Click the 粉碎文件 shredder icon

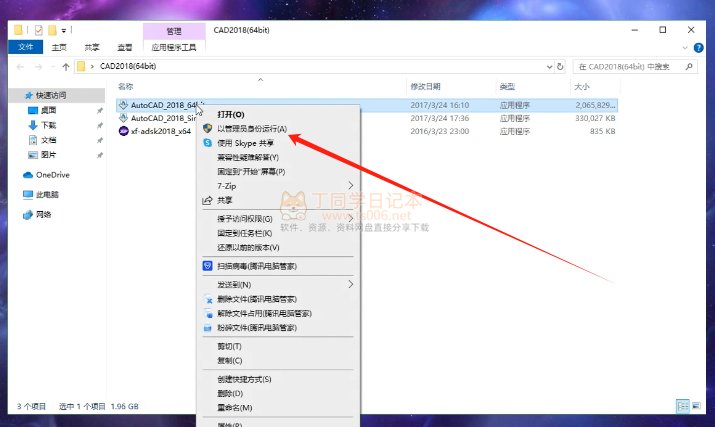[x=208, y=328]
